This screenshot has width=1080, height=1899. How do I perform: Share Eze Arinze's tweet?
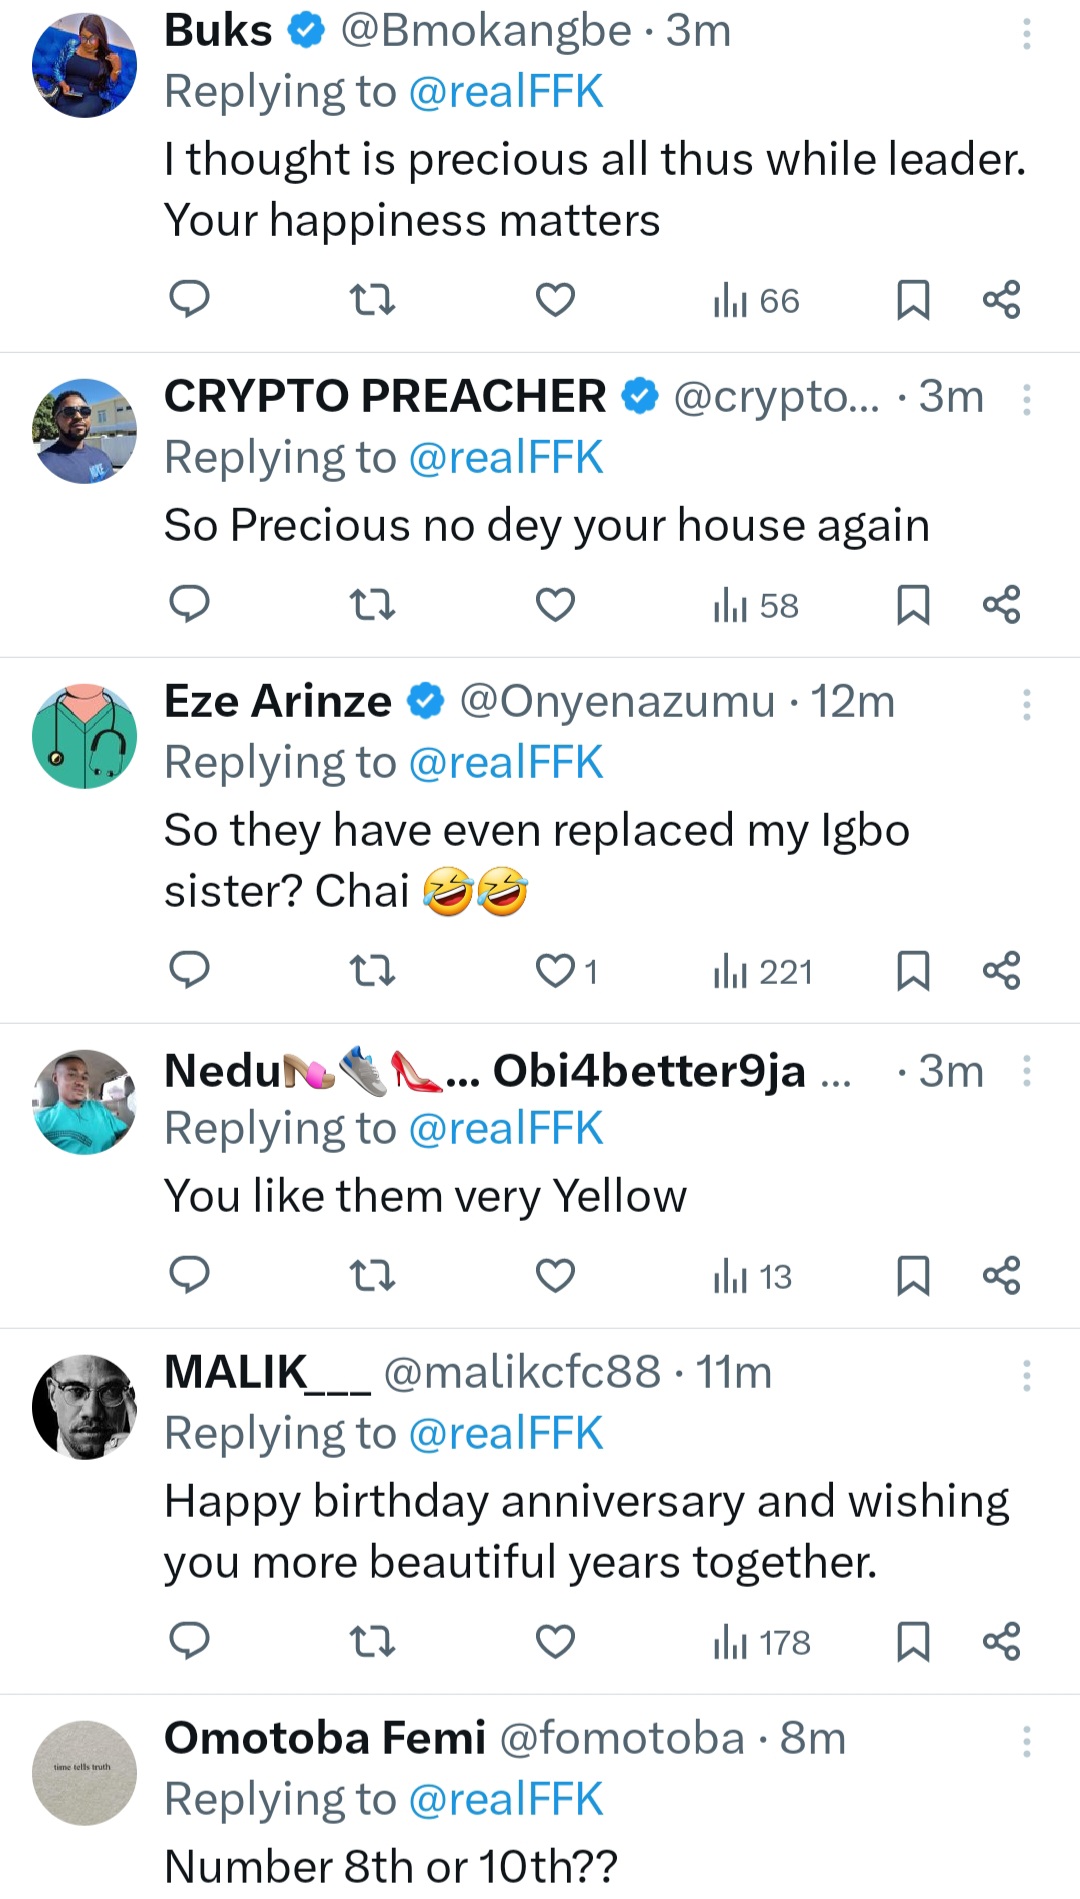pos(1001,970)
